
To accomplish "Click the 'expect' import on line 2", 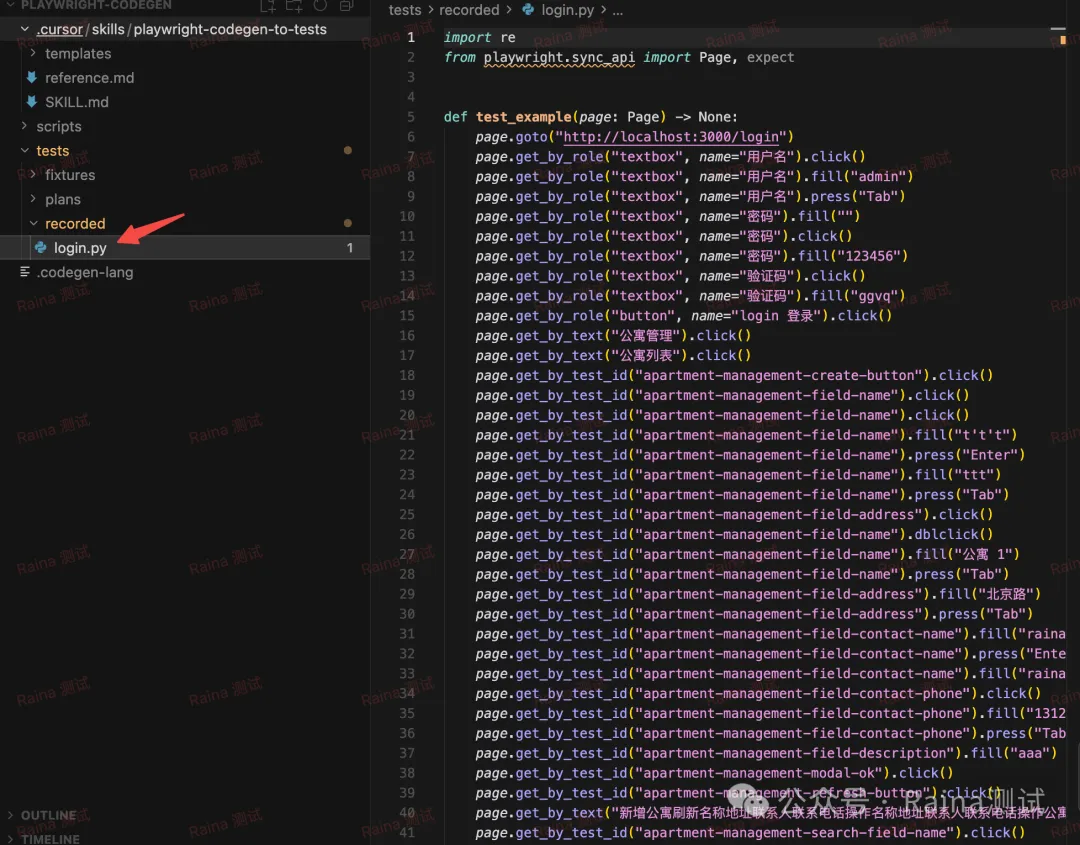I will point(770,57).
